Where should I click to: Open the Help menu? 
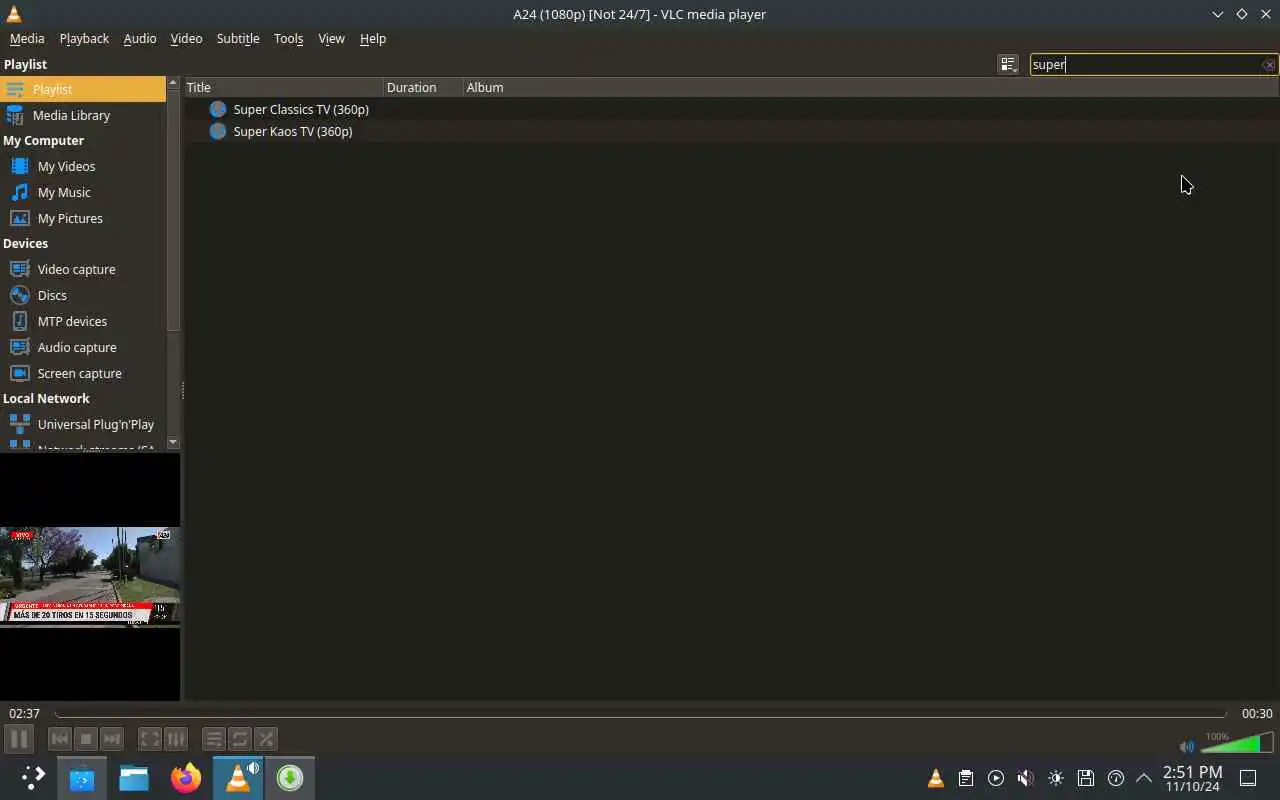coord(373,38)
